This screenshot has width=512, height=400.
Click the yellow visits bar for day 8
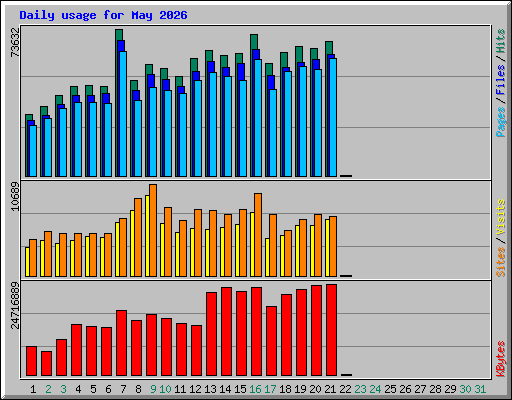[132, 244]
